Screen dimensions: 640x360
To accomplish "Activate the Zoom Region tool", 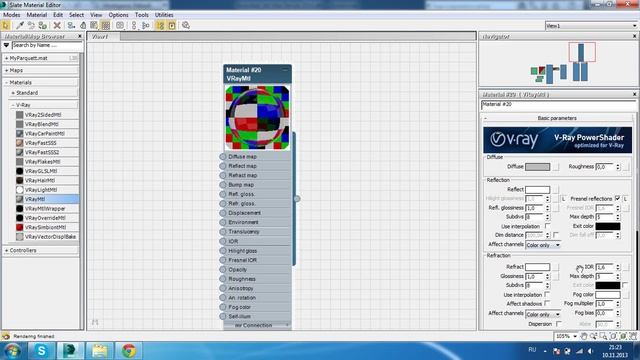I will click(603, 336).
